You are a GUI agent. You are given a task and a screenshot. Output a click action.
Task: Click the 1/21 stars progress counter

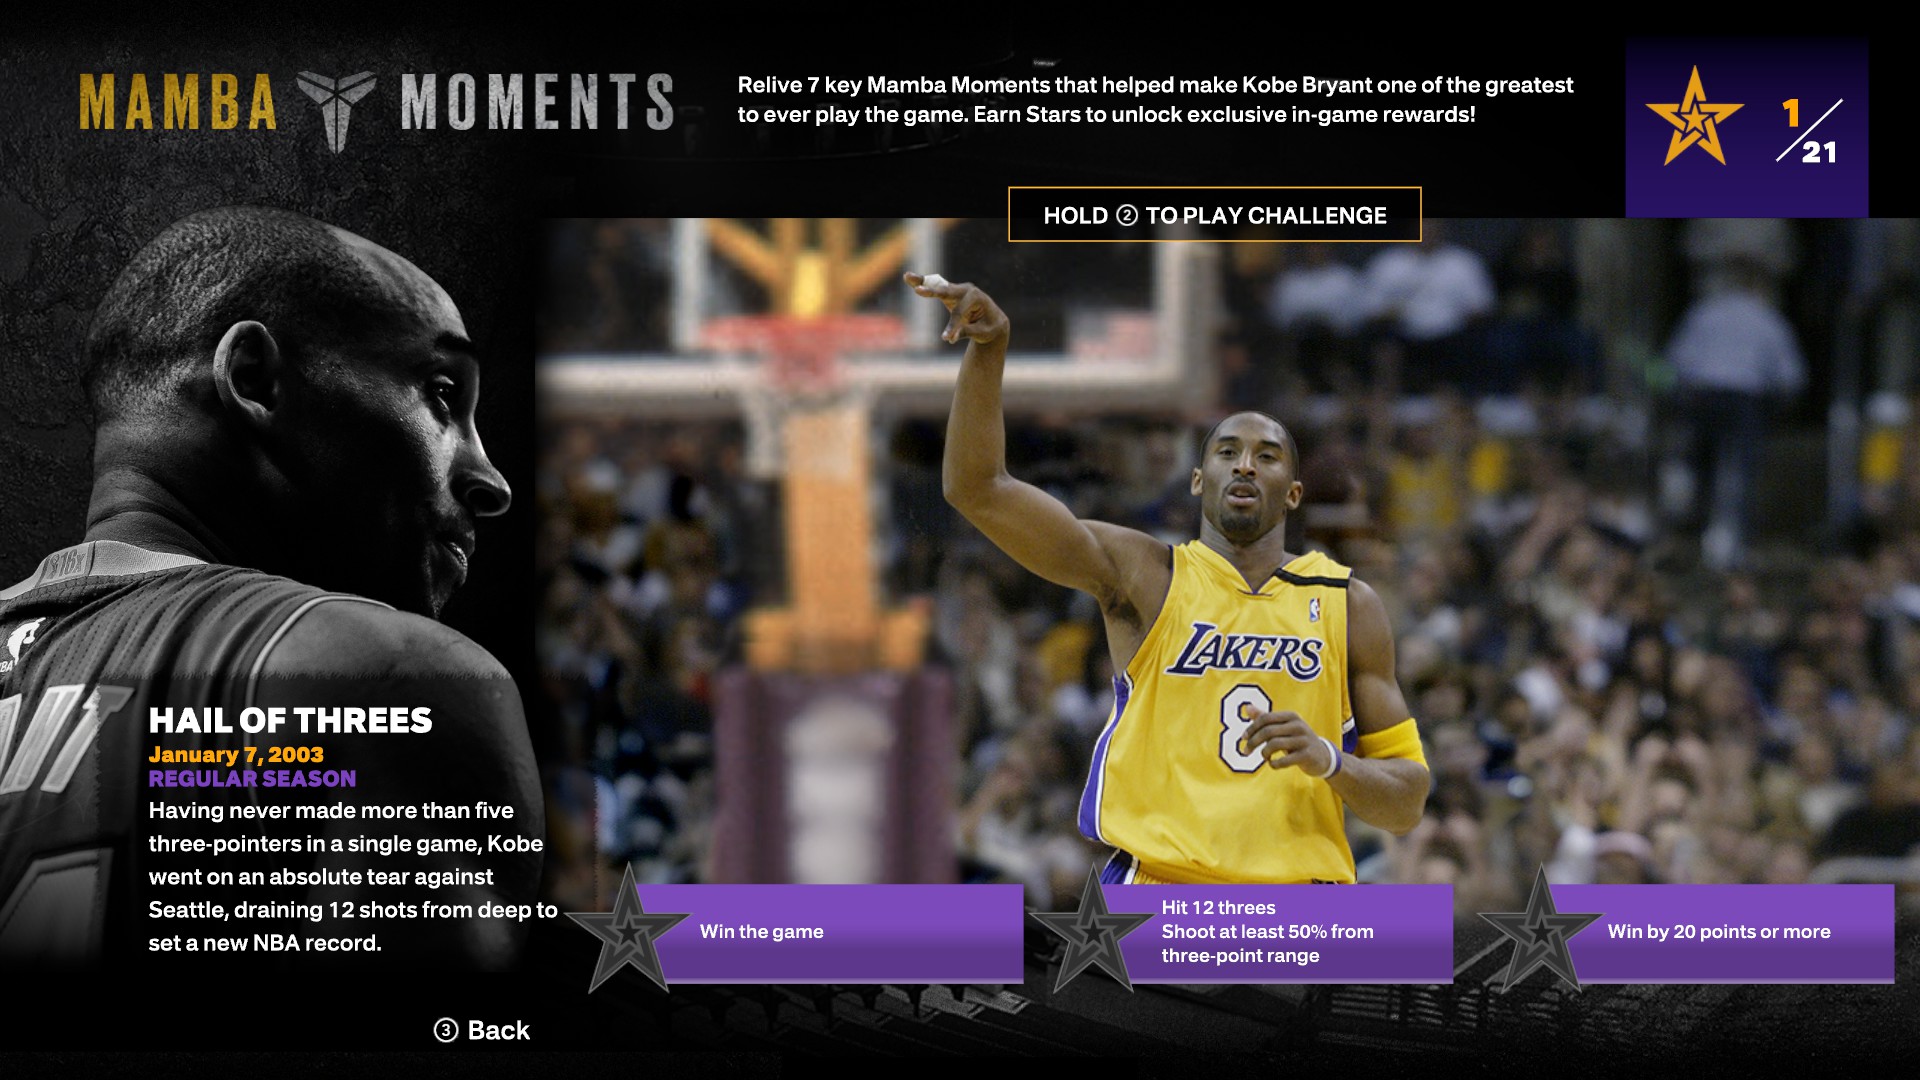coord(1810,131)
